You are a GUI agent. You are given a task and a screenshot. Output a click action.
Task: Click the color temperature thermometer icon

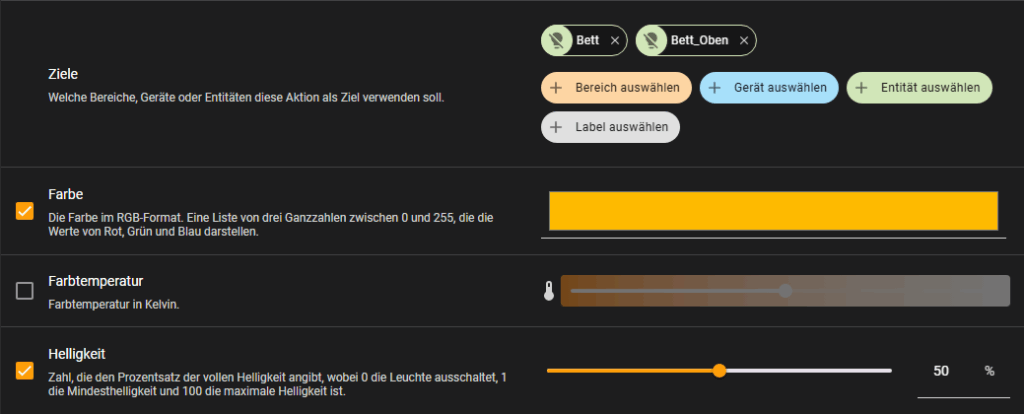pyautogui.click(x=548, y=291)
